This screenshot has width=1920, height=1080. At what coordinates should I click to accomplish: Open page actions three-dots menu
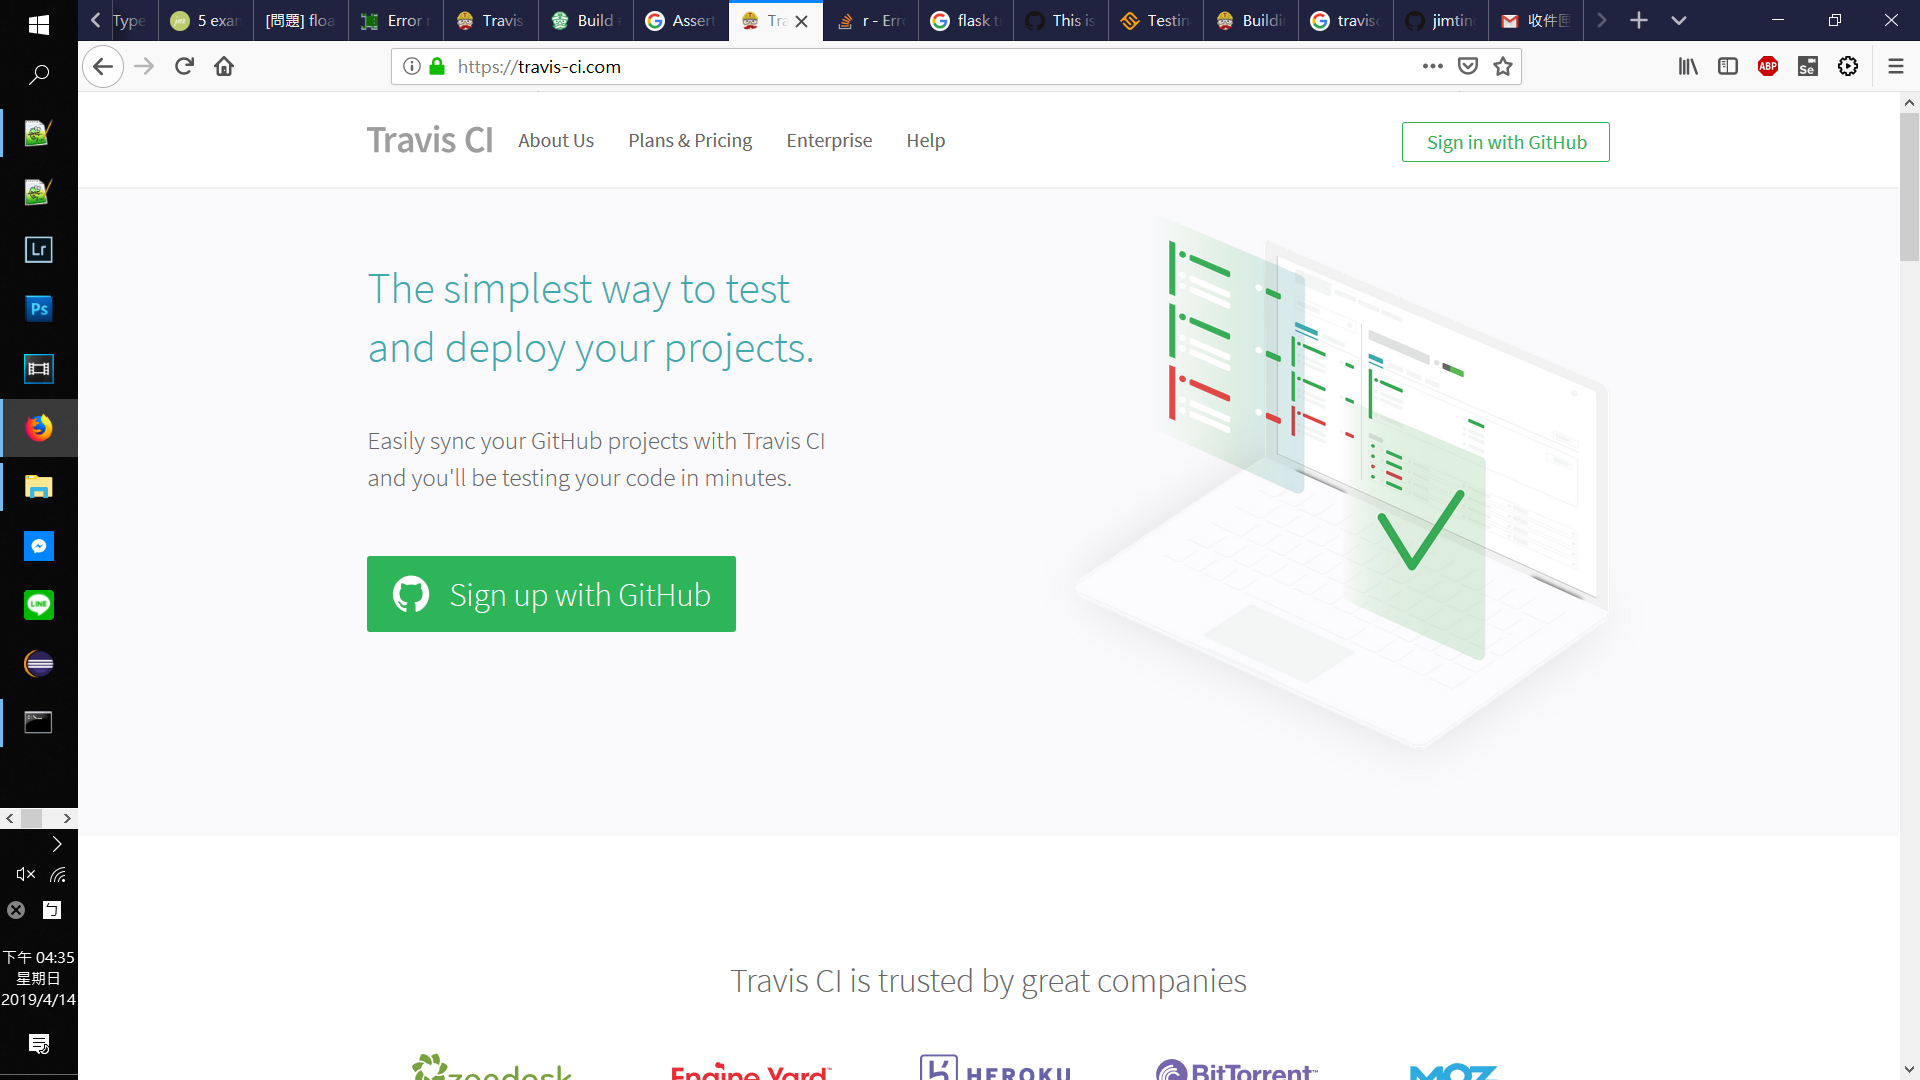(1432, 66)
